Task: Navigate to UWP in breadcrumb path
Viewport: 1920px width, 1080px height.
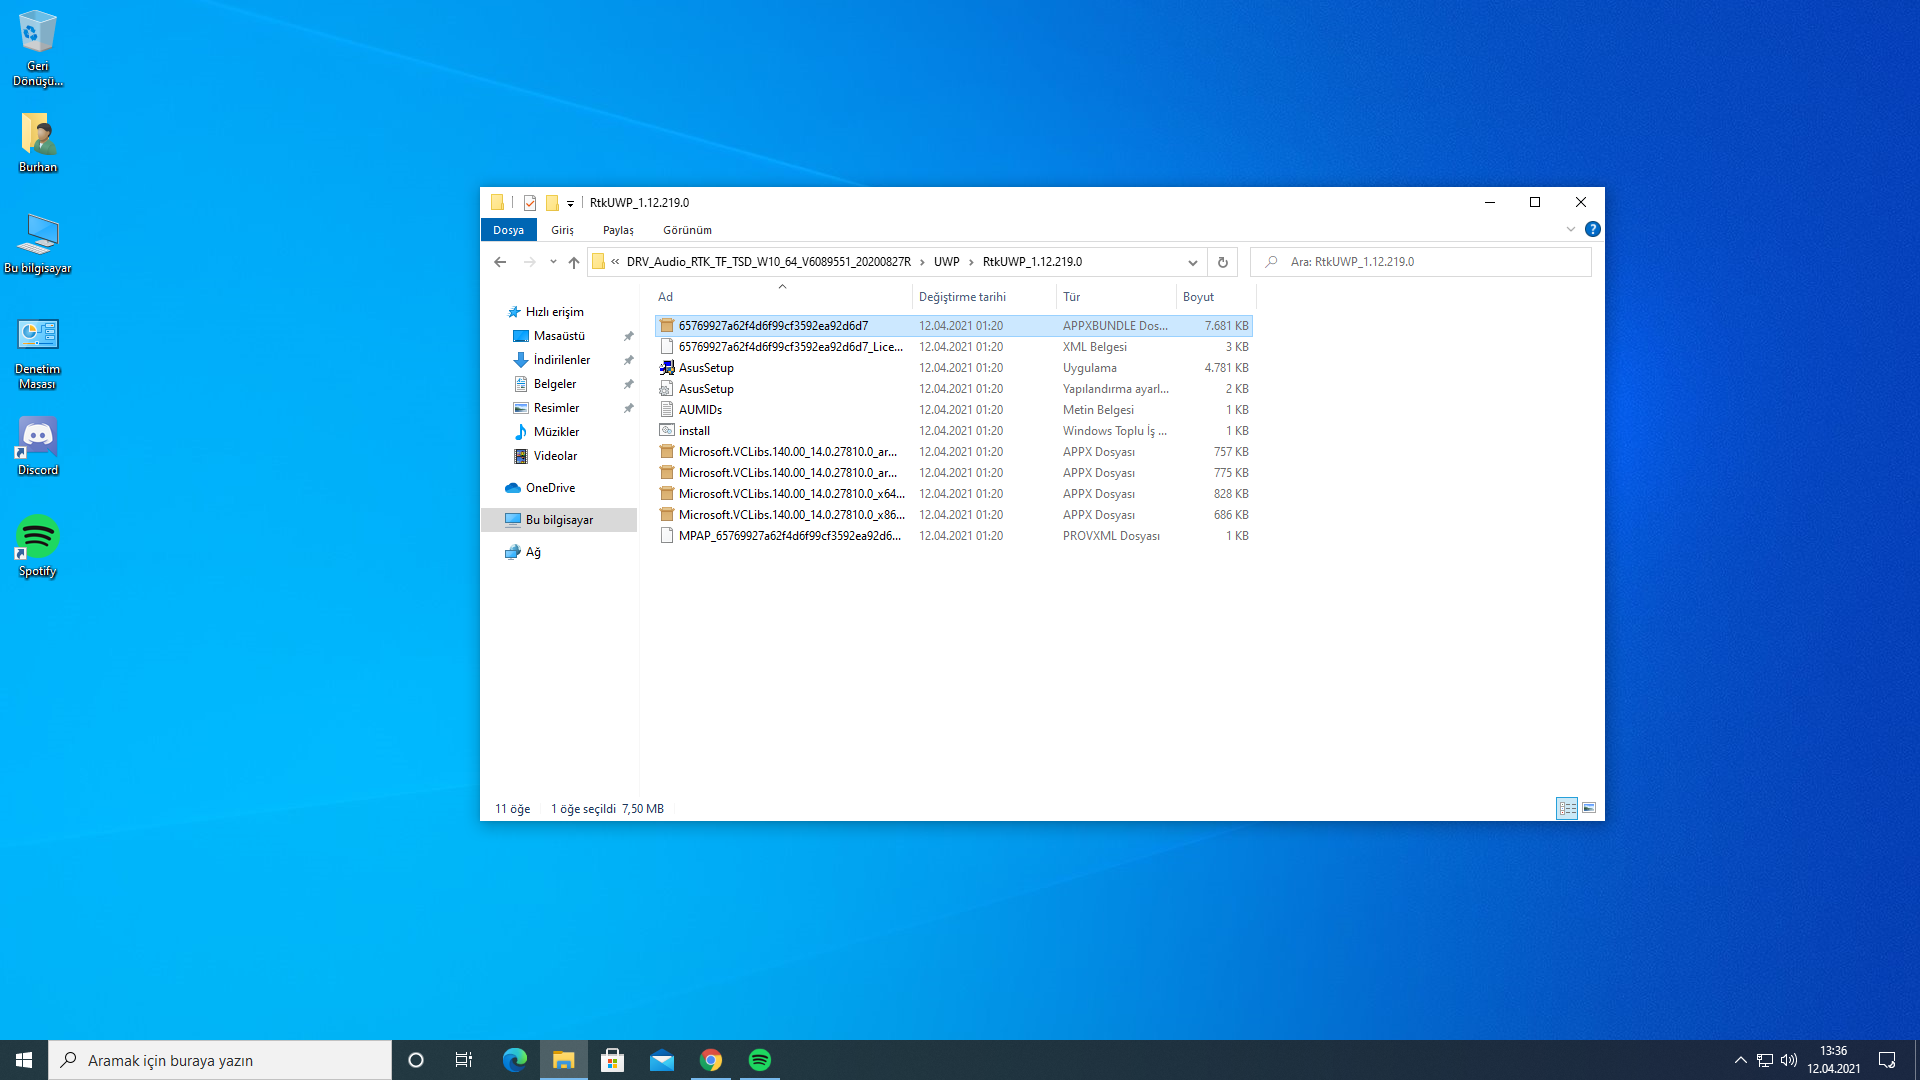Action: [x=946, y=262]
